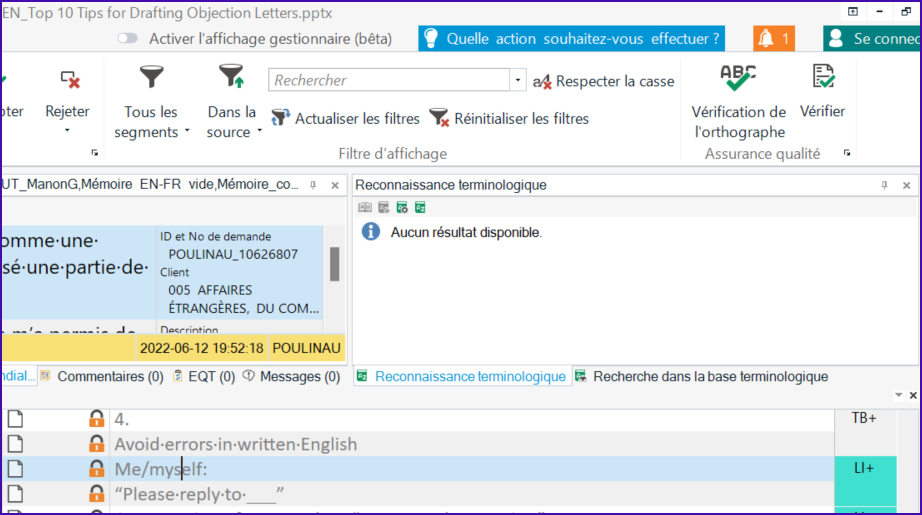Image resolution: width=922 pixels, height=515 pixels.
Task: Focus the Rechercher filter field
Action: 389,80
